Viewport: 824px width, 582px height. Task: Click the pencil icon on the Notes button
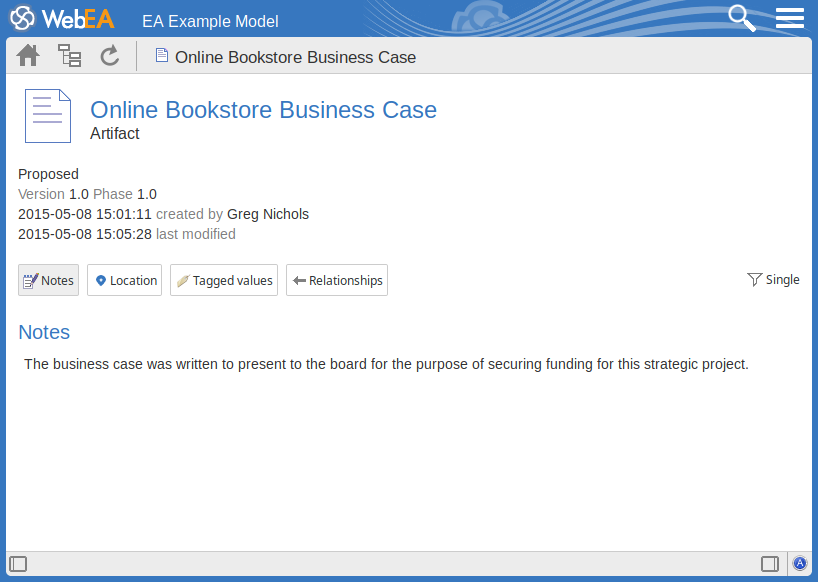pyautogui.click(x=31, y=280)
